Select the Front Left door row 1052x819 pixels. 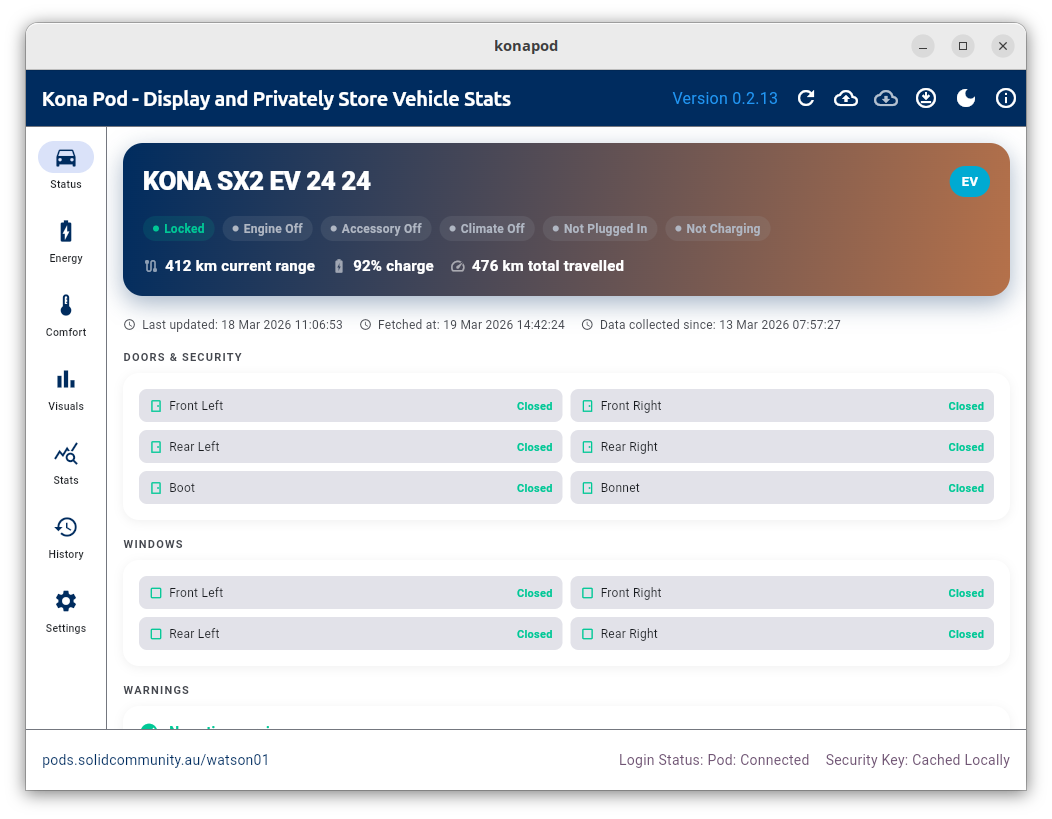350,406
